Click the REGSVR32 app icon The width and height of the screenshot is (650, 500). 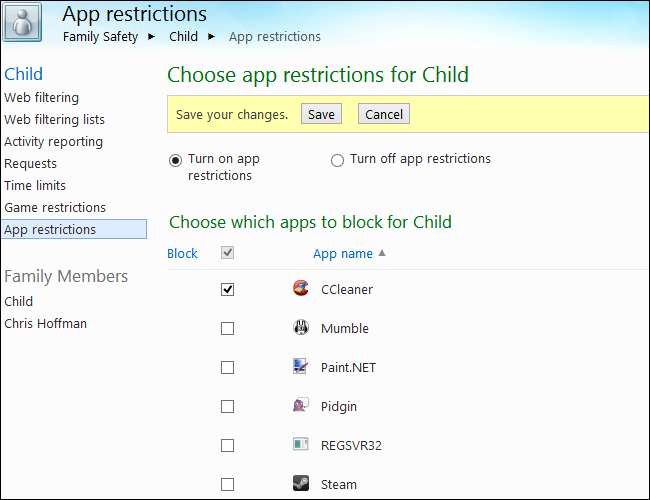[x=300, y=445]
